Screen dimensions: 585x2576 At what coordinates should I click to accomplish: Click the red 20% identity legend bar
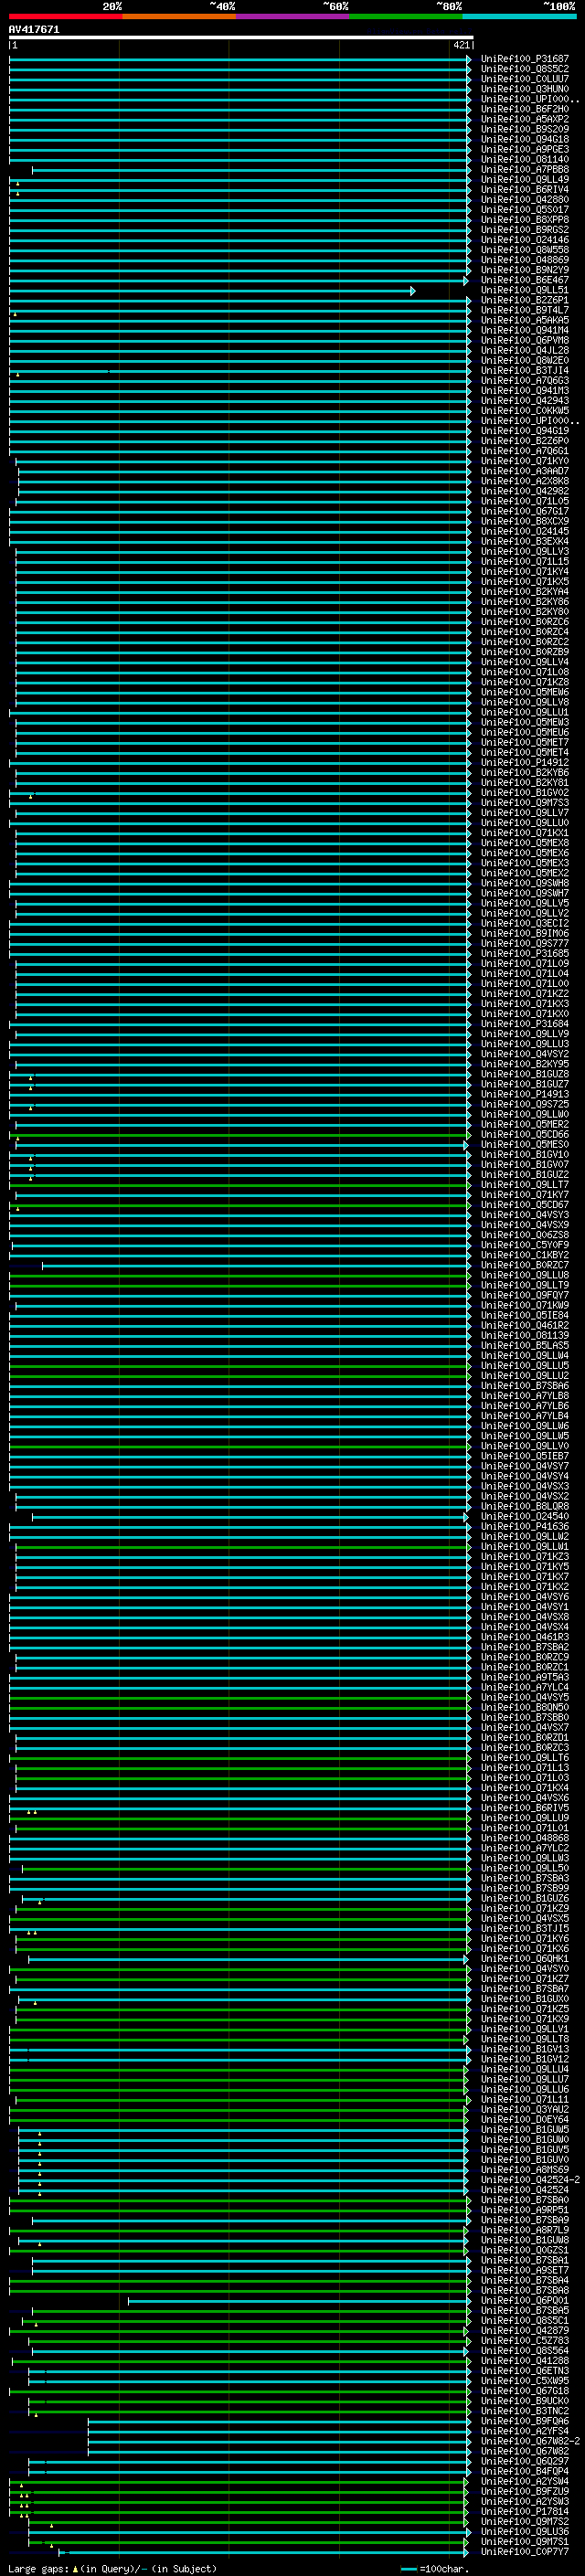65,16
